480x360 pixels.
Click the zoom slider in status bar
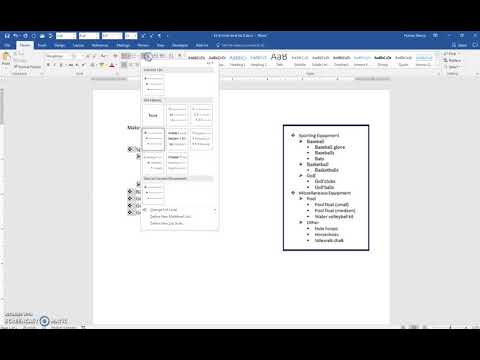click(x=451, y=327)
